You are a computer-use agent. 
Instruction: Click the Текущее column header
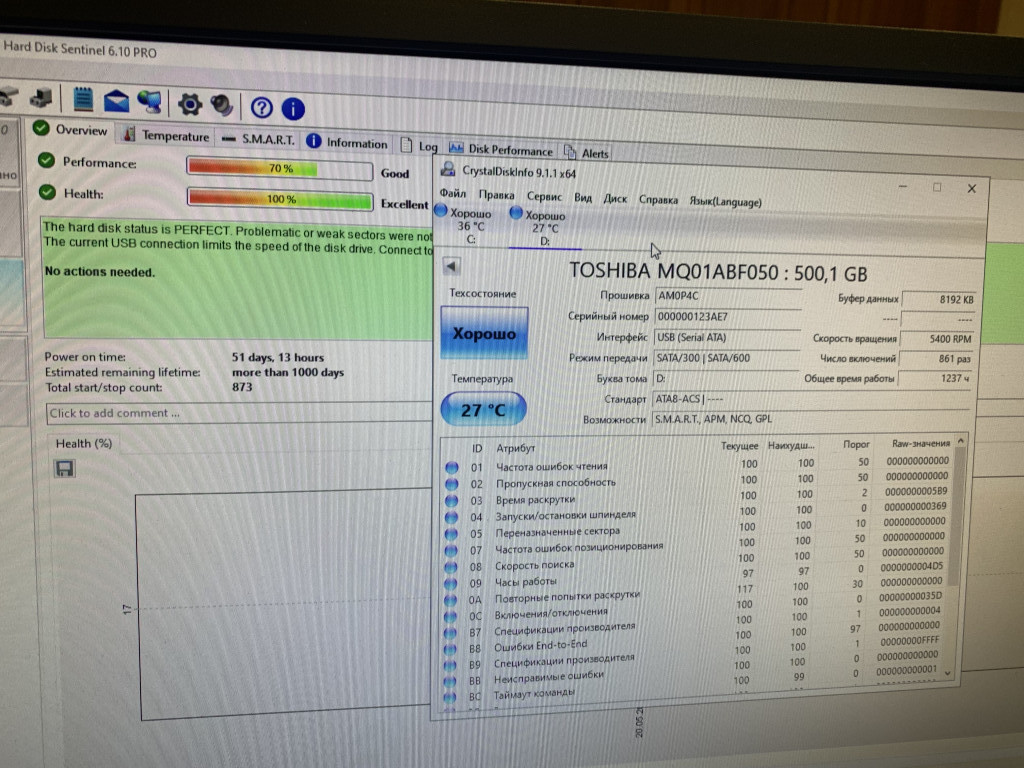(739, 445)
